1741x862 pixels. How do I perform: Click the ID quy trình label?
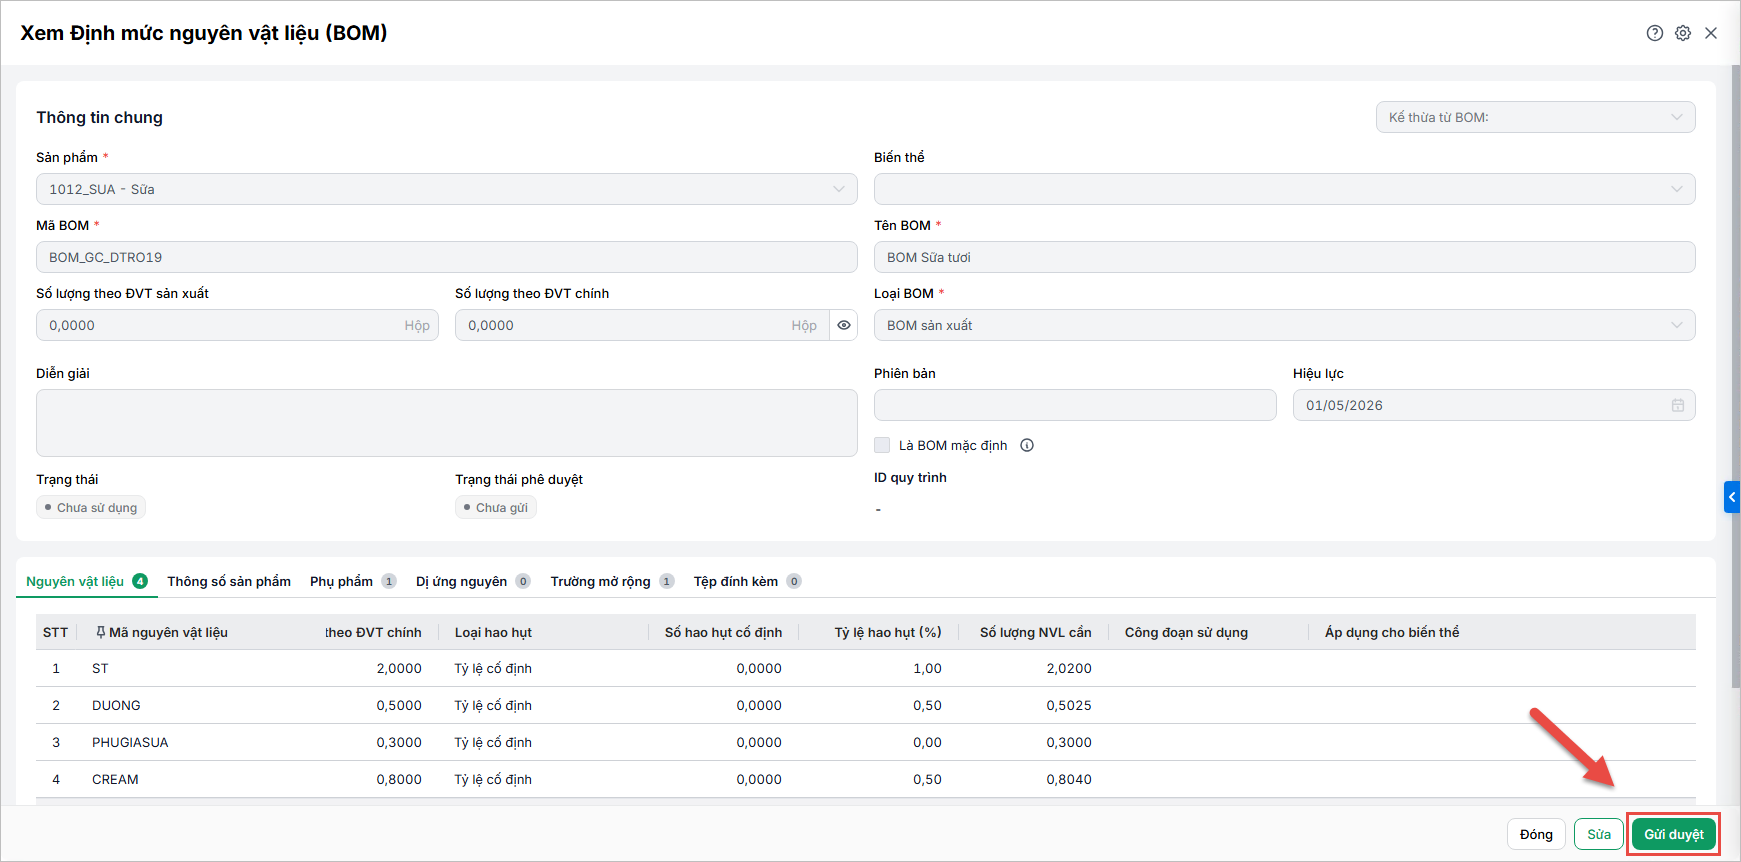tap(910, 477)
